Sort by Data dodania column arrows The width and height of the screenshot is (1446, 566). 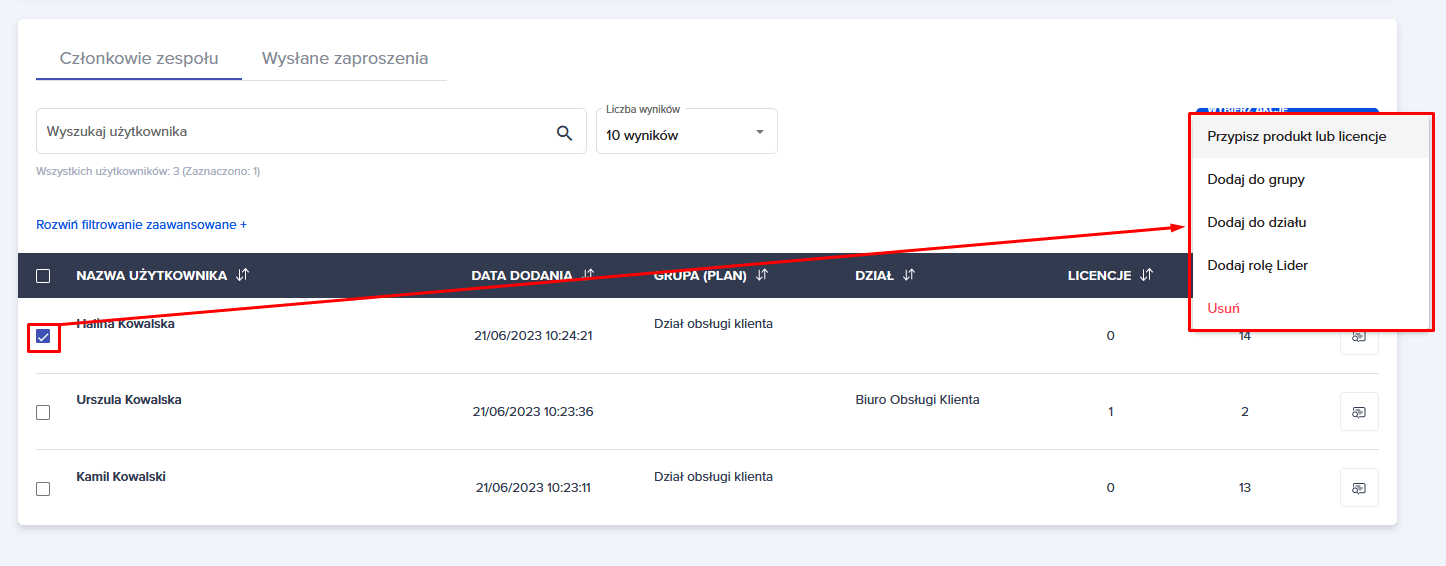tap(588, 275)
